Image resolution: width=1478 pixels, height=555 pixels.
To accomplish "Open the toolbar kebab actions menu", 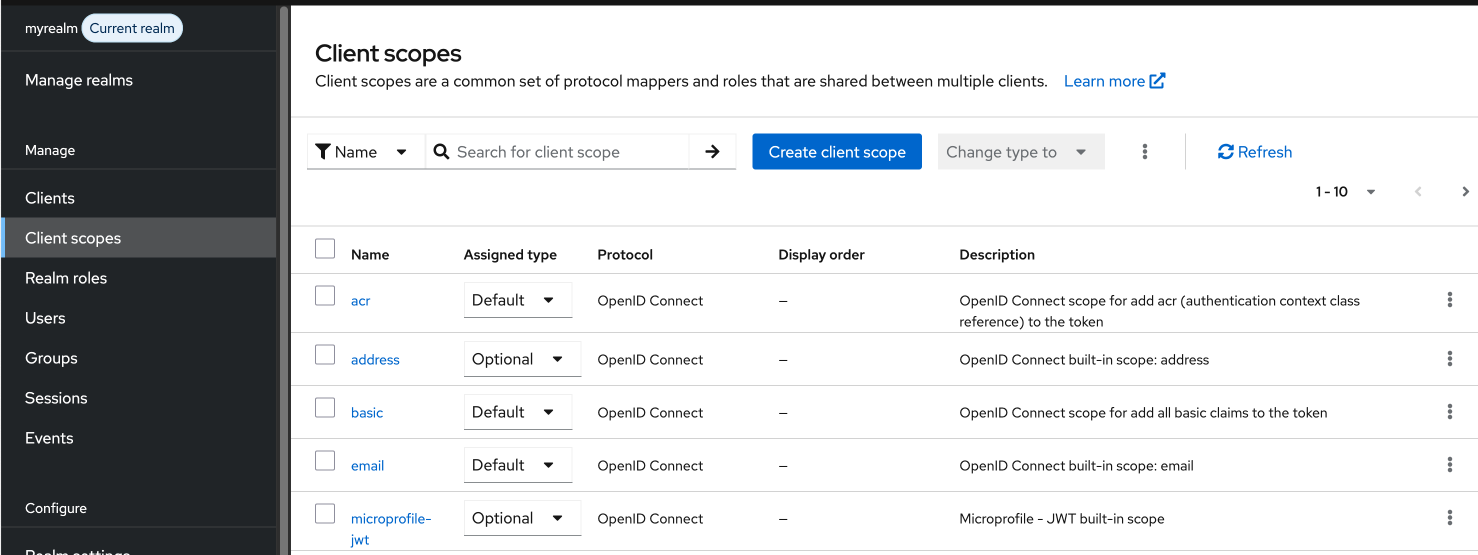I will [x=1144, y=152].
